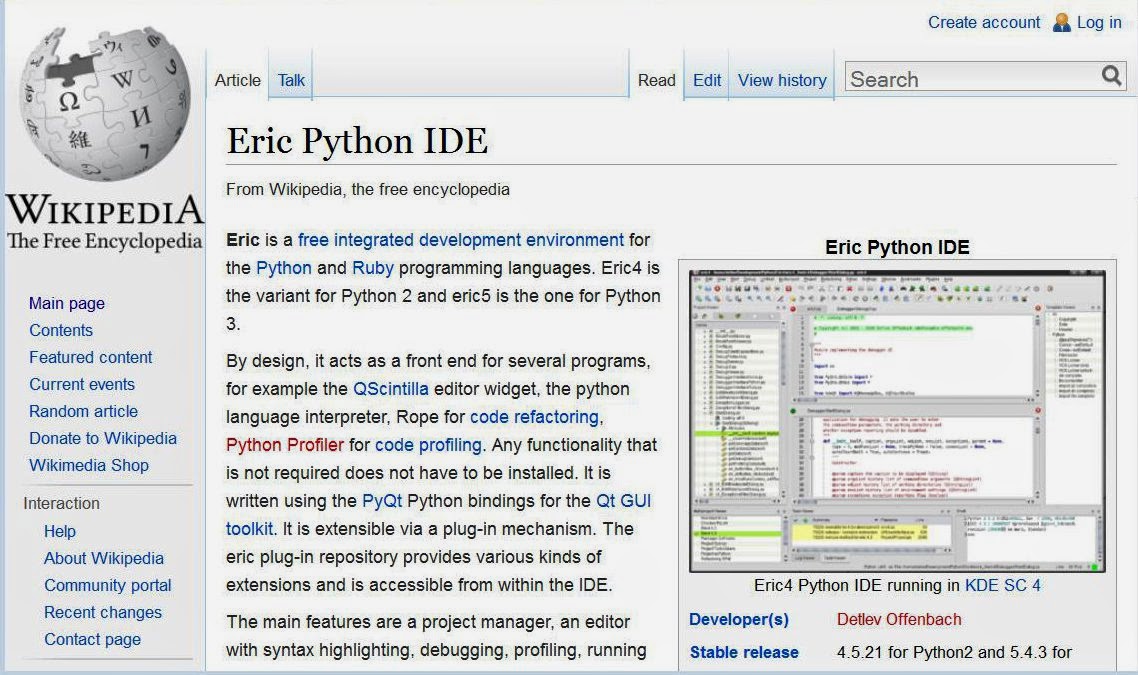Image resolution: width=1138 pixels, height=675 pixels.
Task: Click the user icon beside Log in
Action: point(1061,22)
